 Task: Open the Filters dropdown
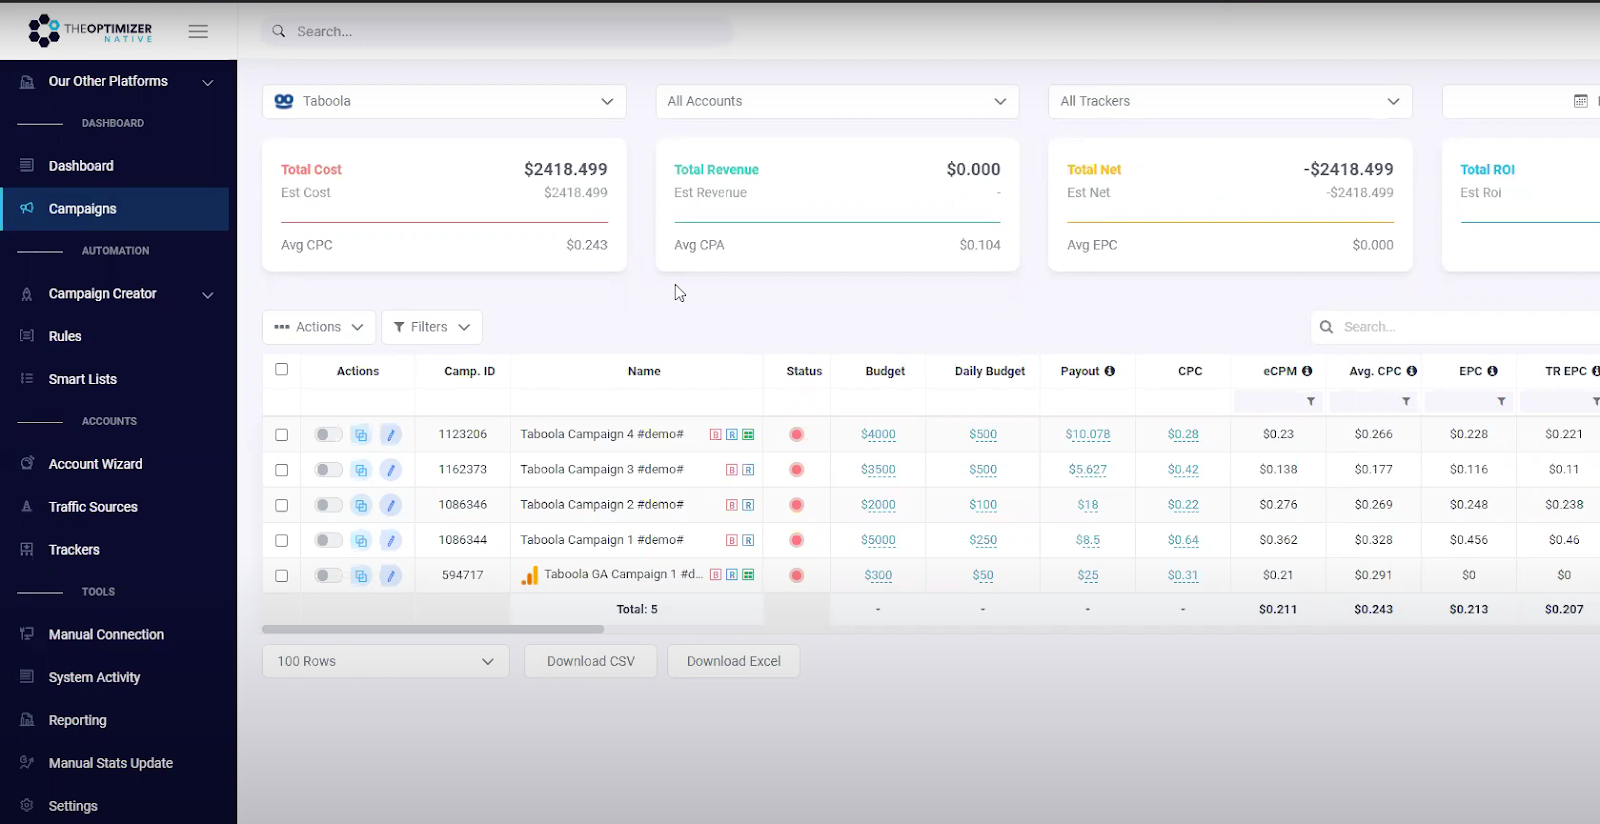pos(432,327)
